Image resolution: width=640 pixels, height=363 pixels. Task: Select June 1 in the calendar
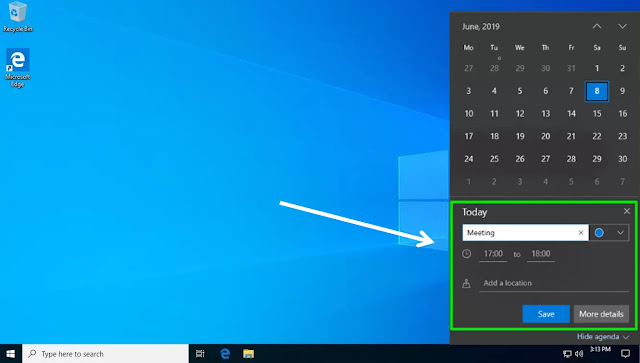597,68
